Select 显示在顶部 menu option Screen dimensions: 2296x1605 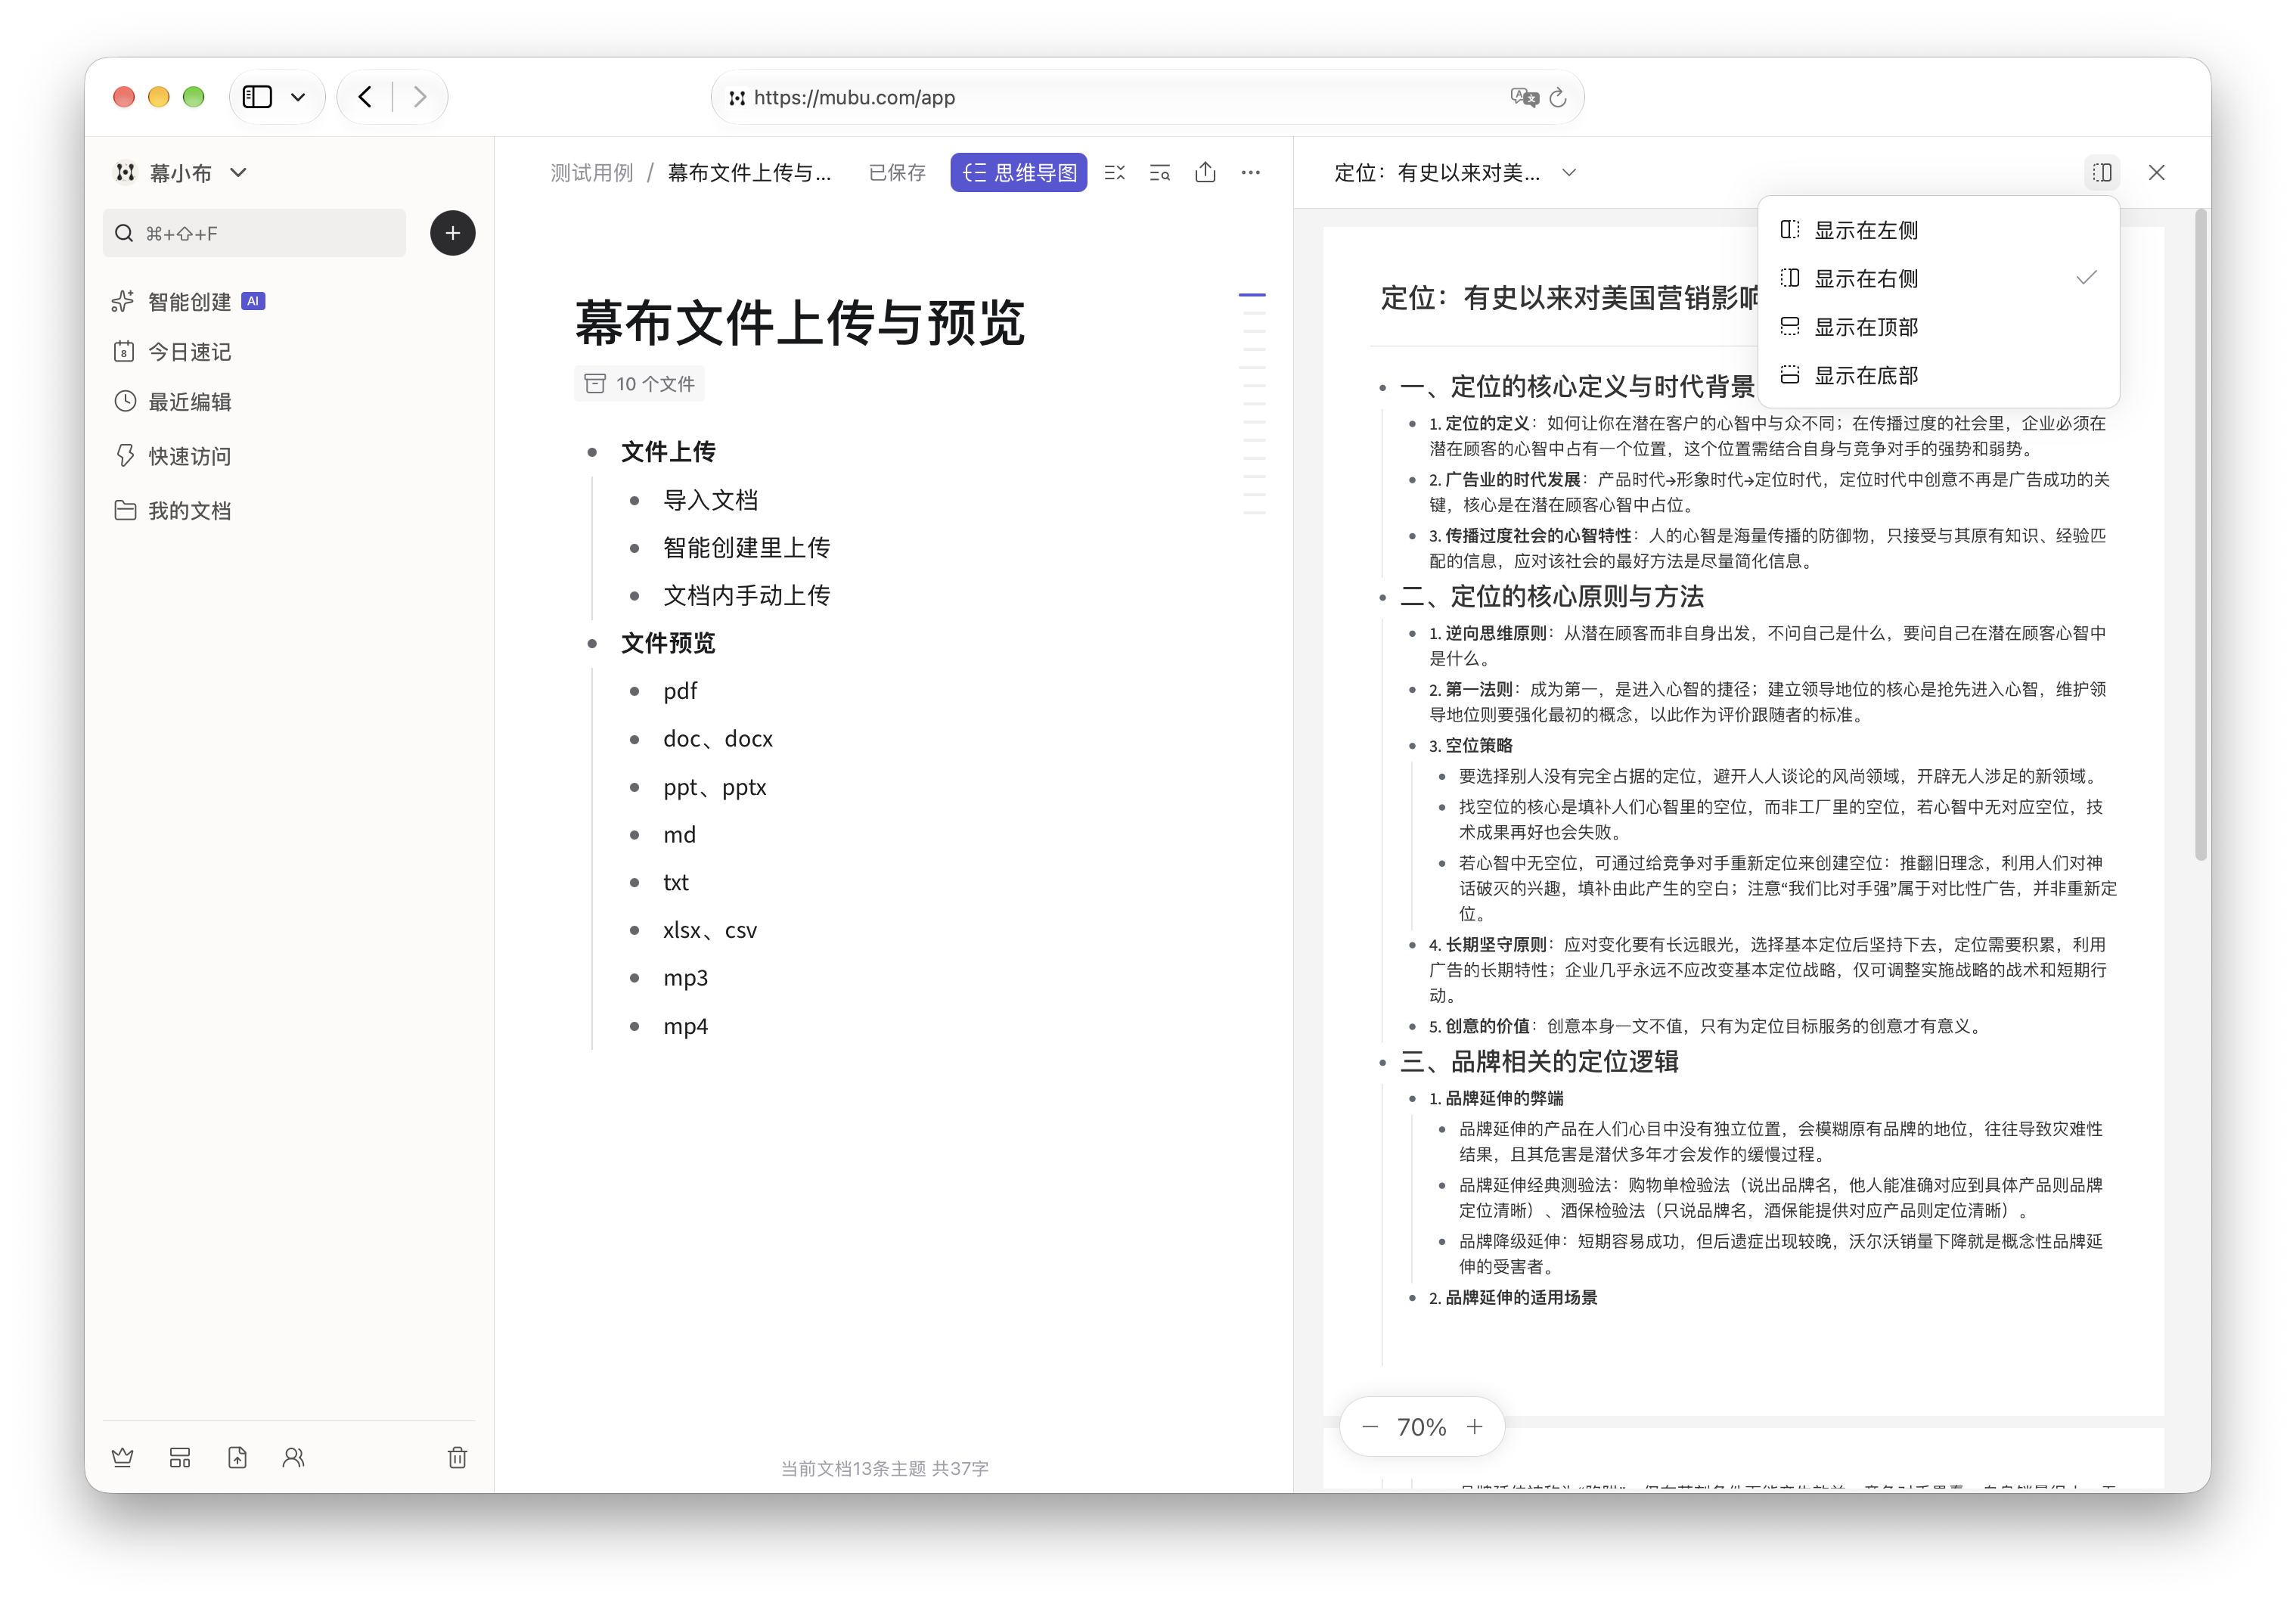point(1938,327)
